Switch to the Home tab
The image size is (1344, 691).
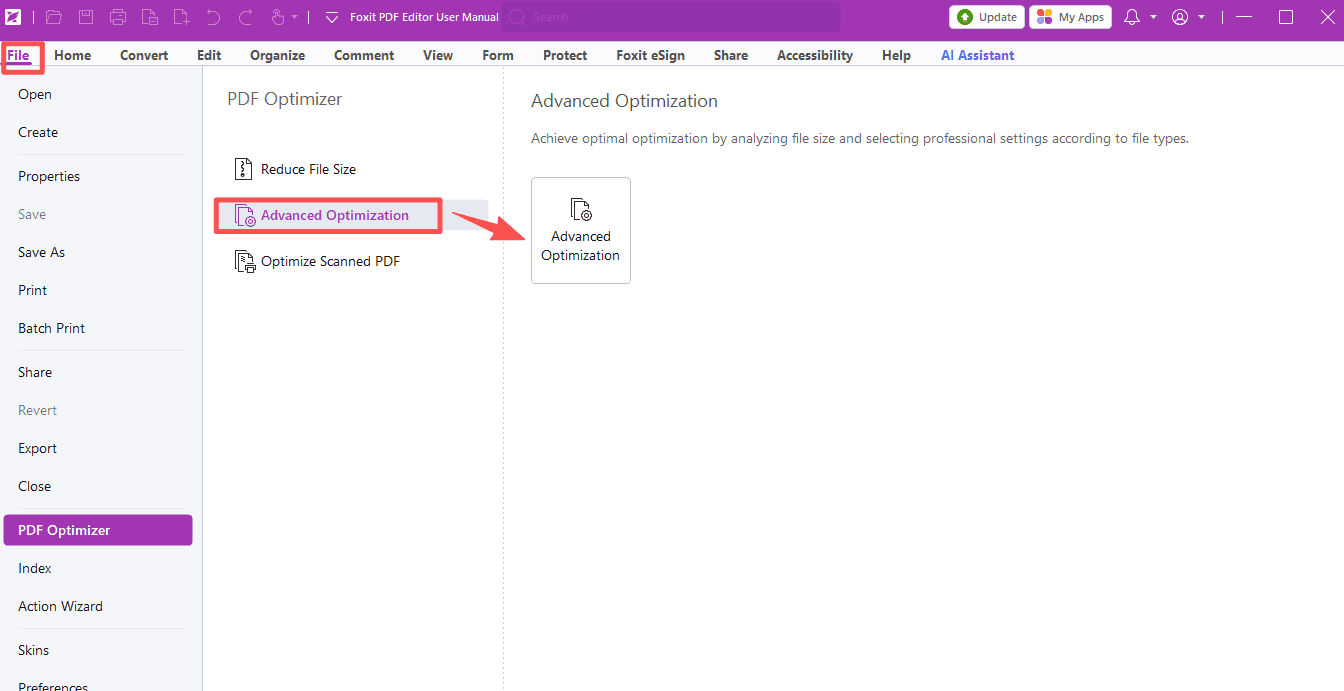pyautogui.click(x=72, y=55)
